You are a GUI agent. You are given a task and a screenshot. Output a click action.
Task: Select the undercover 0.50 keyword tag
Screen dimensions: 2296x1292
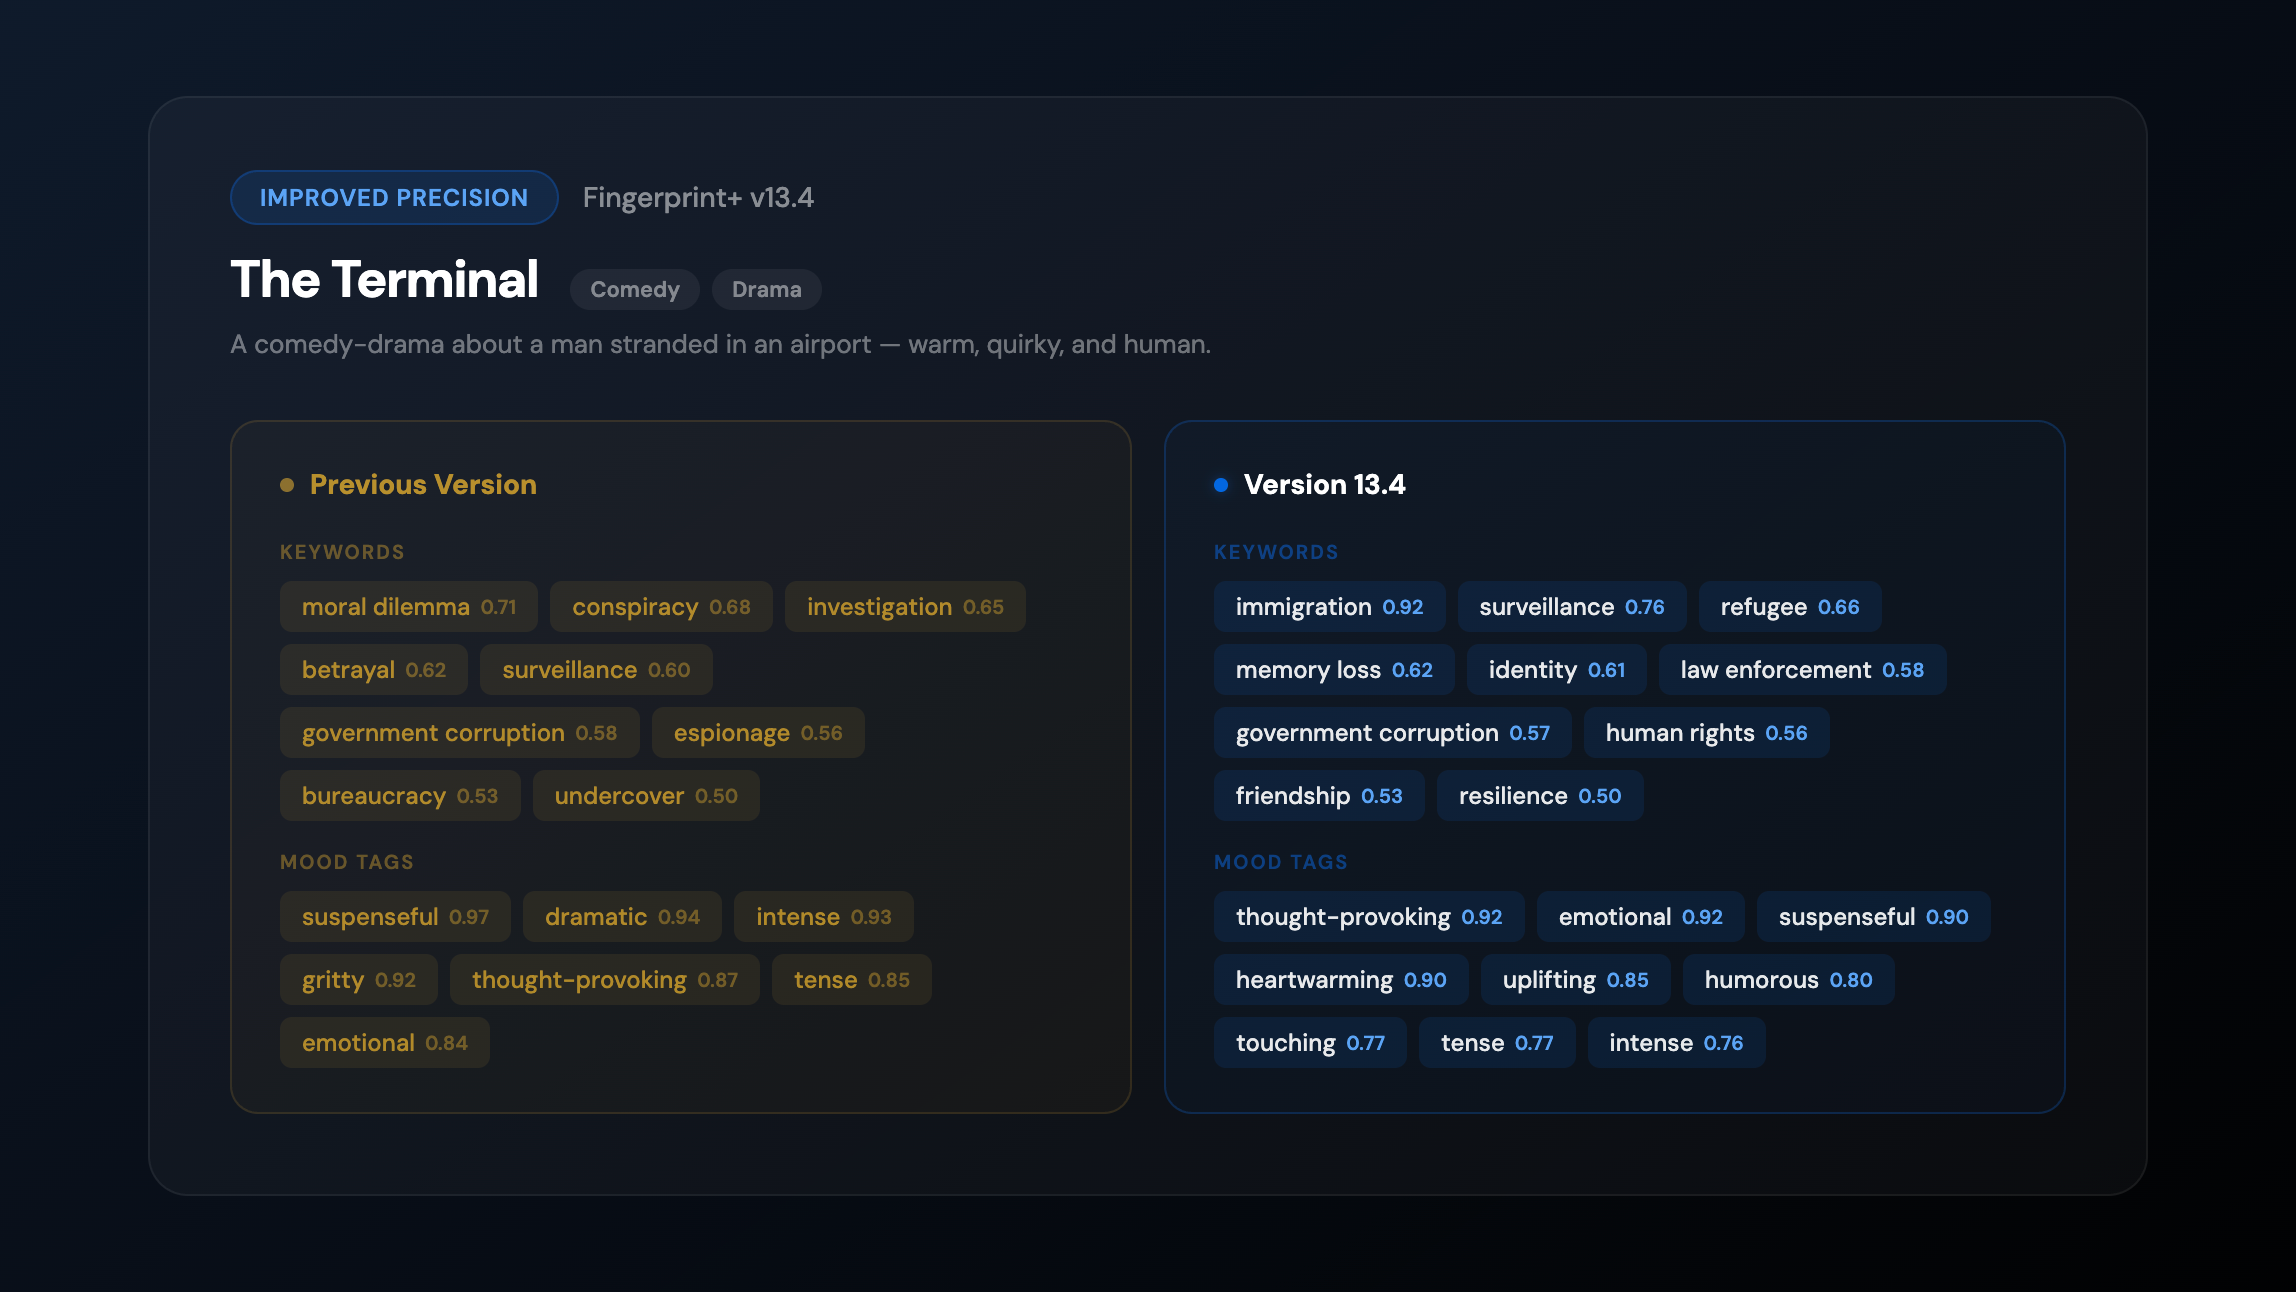645,796
